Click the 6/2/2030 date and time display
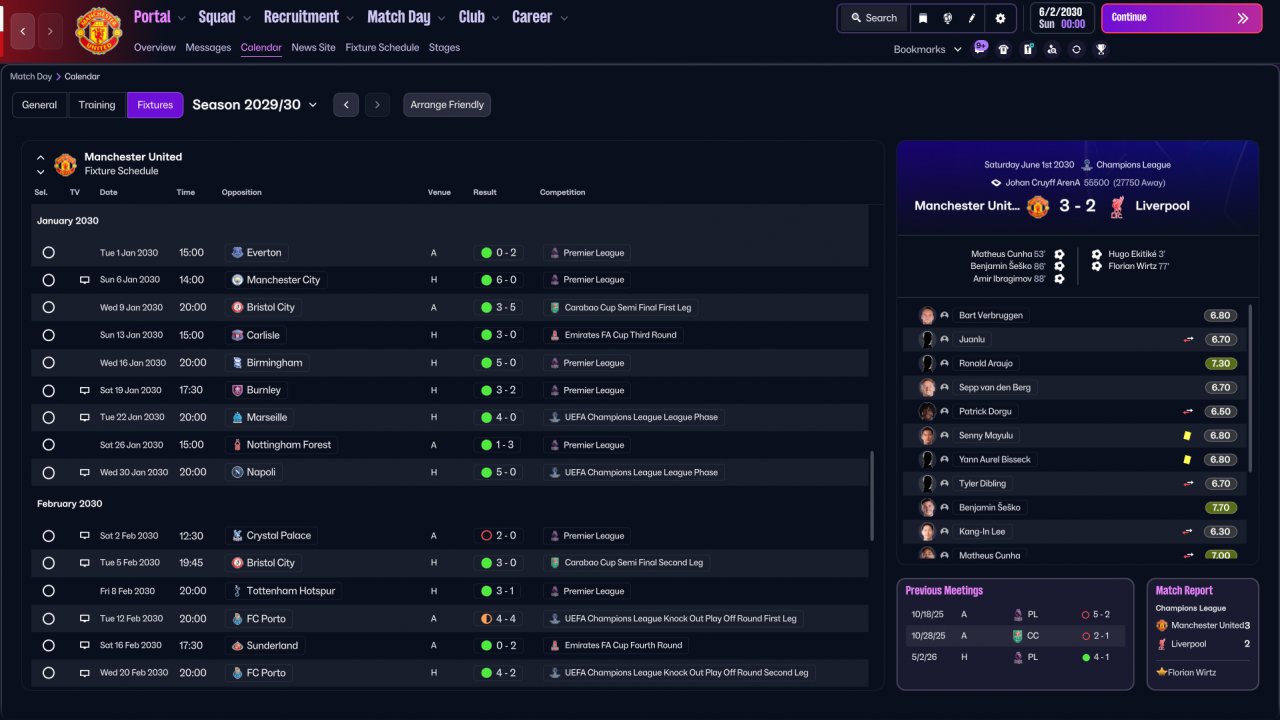 (x=1061, y=18)
